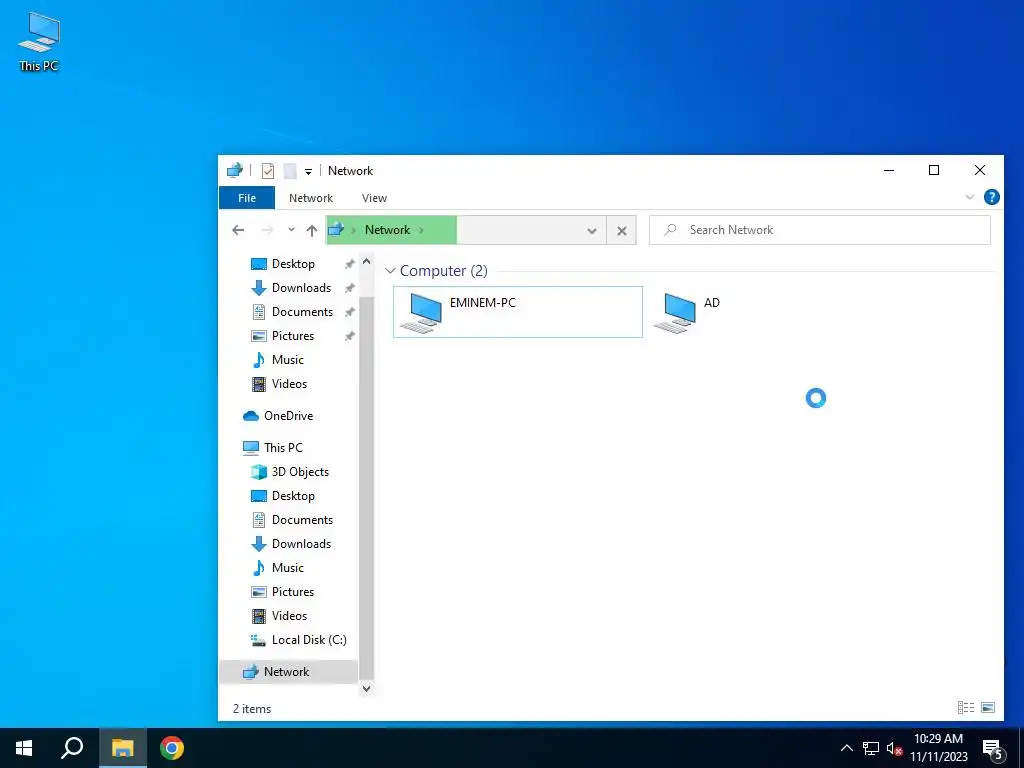
Task: Switch to the View ribbon tab
Action: pyautogui.click(x=374, y=198)
